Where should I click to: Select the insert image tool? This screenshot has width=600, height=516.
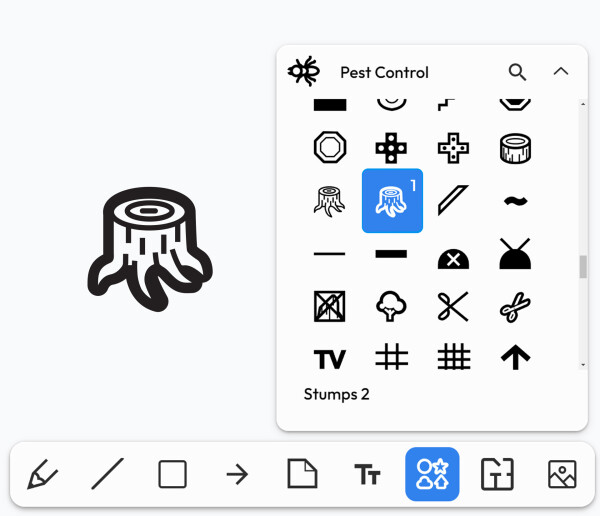point(562,474)
